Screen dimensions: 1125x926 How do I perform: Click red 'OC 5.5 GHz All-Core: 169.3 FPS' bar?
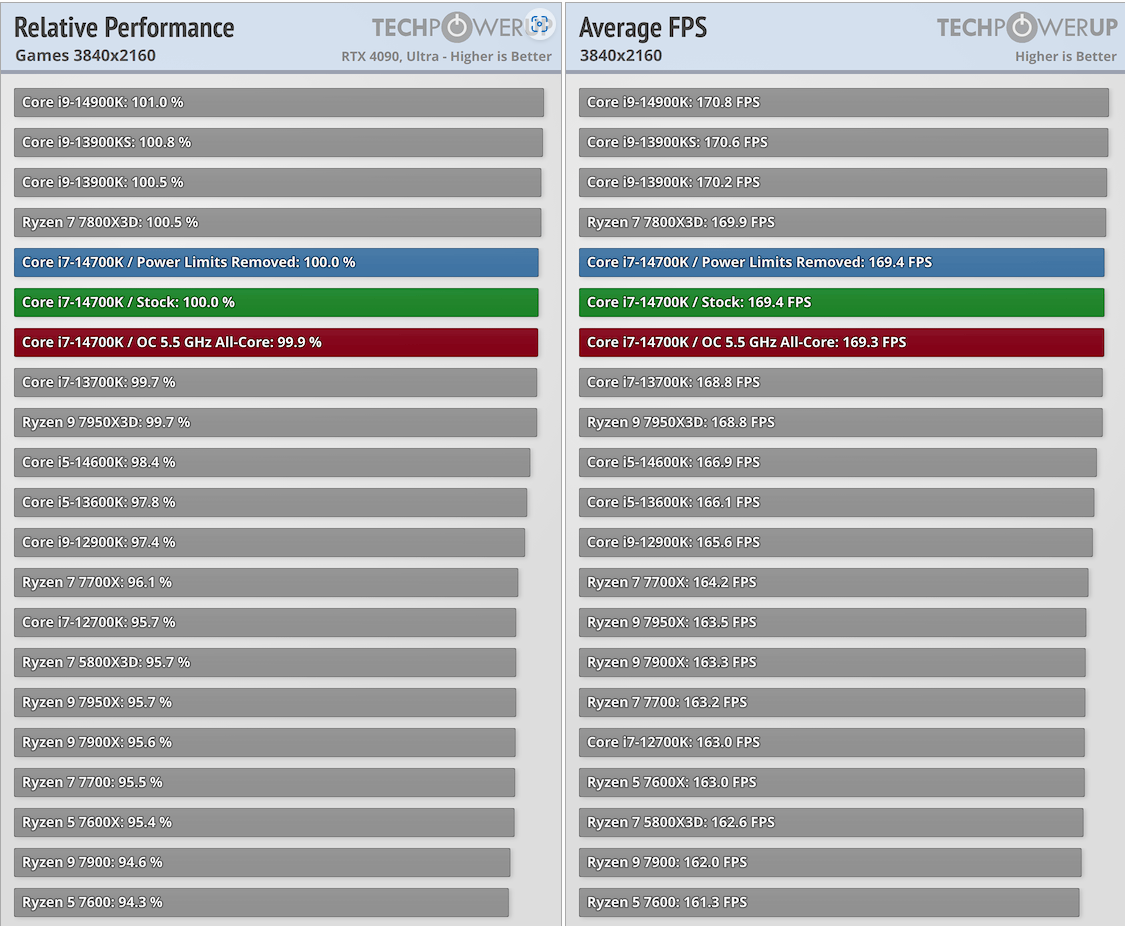click(x=842, y=343)
